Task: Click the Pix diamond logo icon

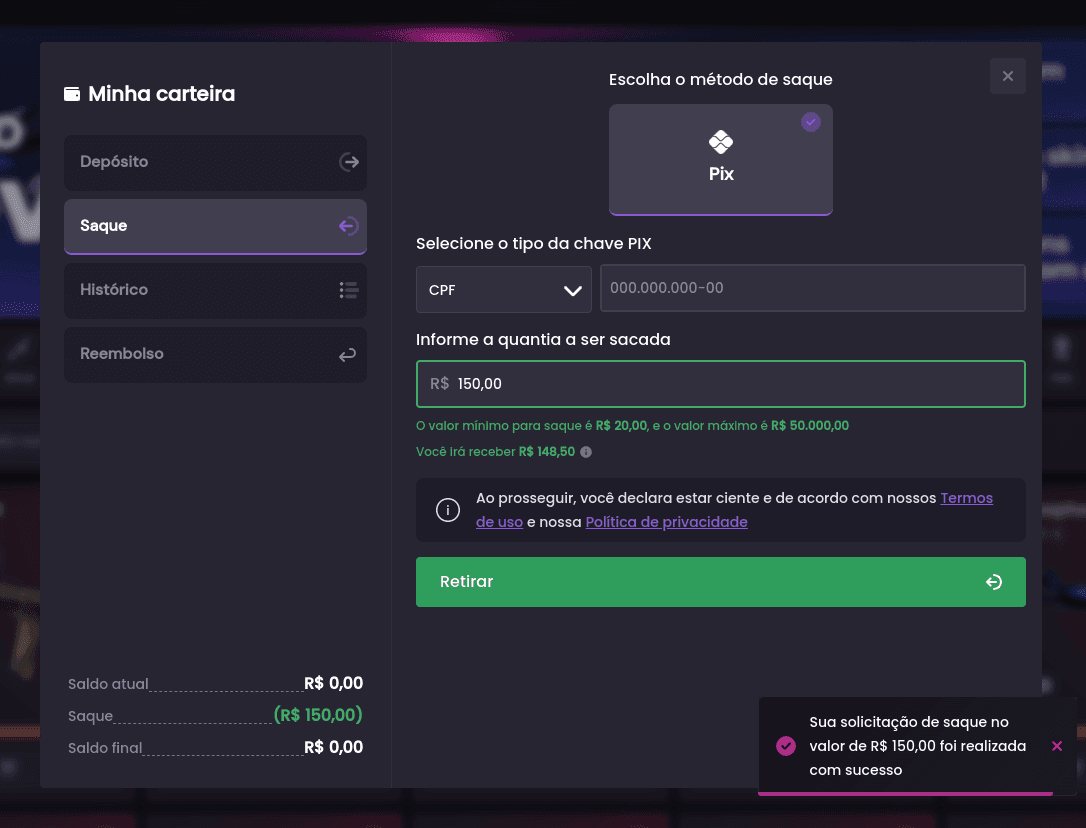Action: tap(720, 142)
